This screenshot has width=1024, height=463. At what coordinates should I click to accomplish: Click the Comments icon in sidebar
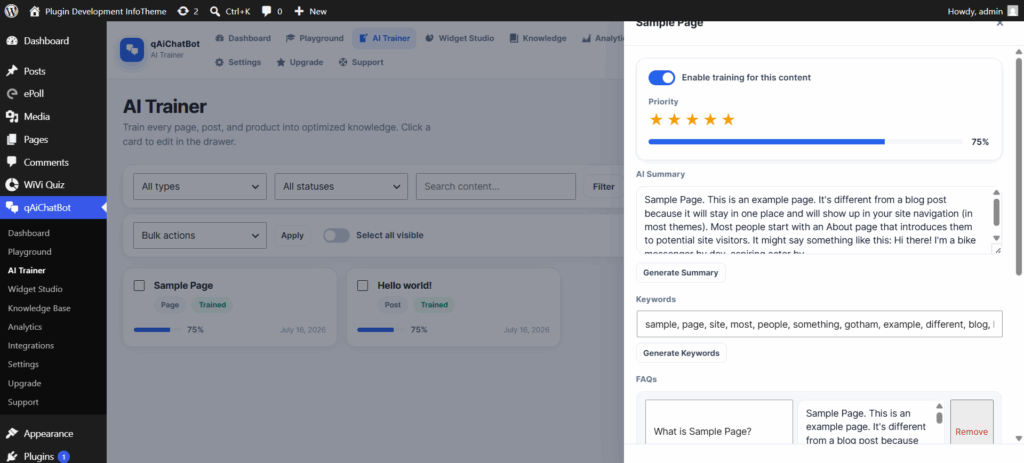12,163
